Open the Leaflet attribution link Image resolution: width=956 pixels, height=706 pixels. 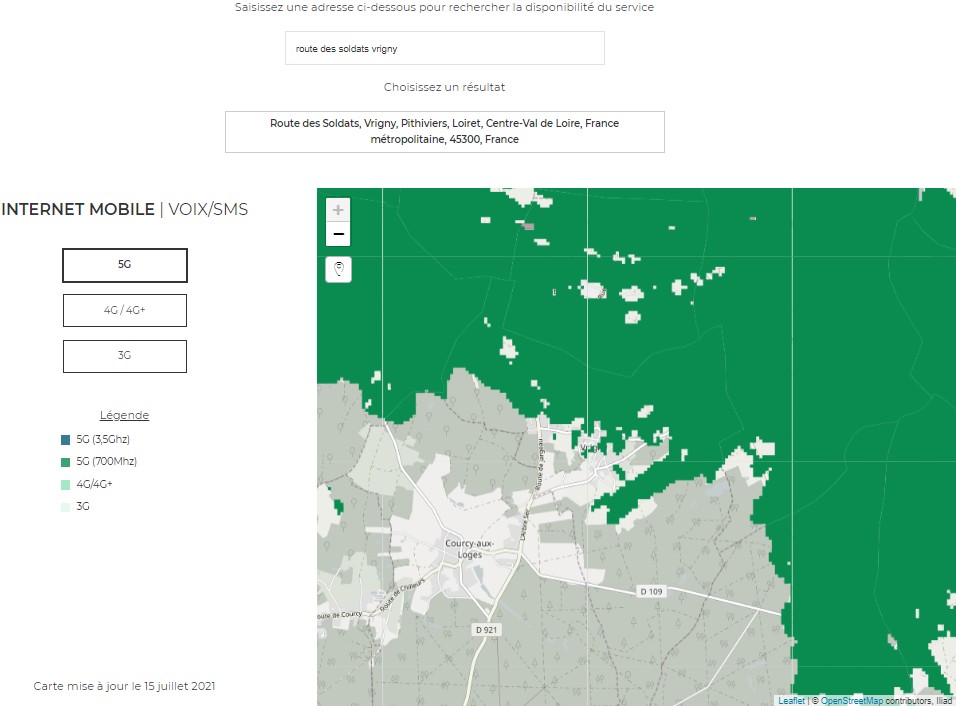point(791,701)
